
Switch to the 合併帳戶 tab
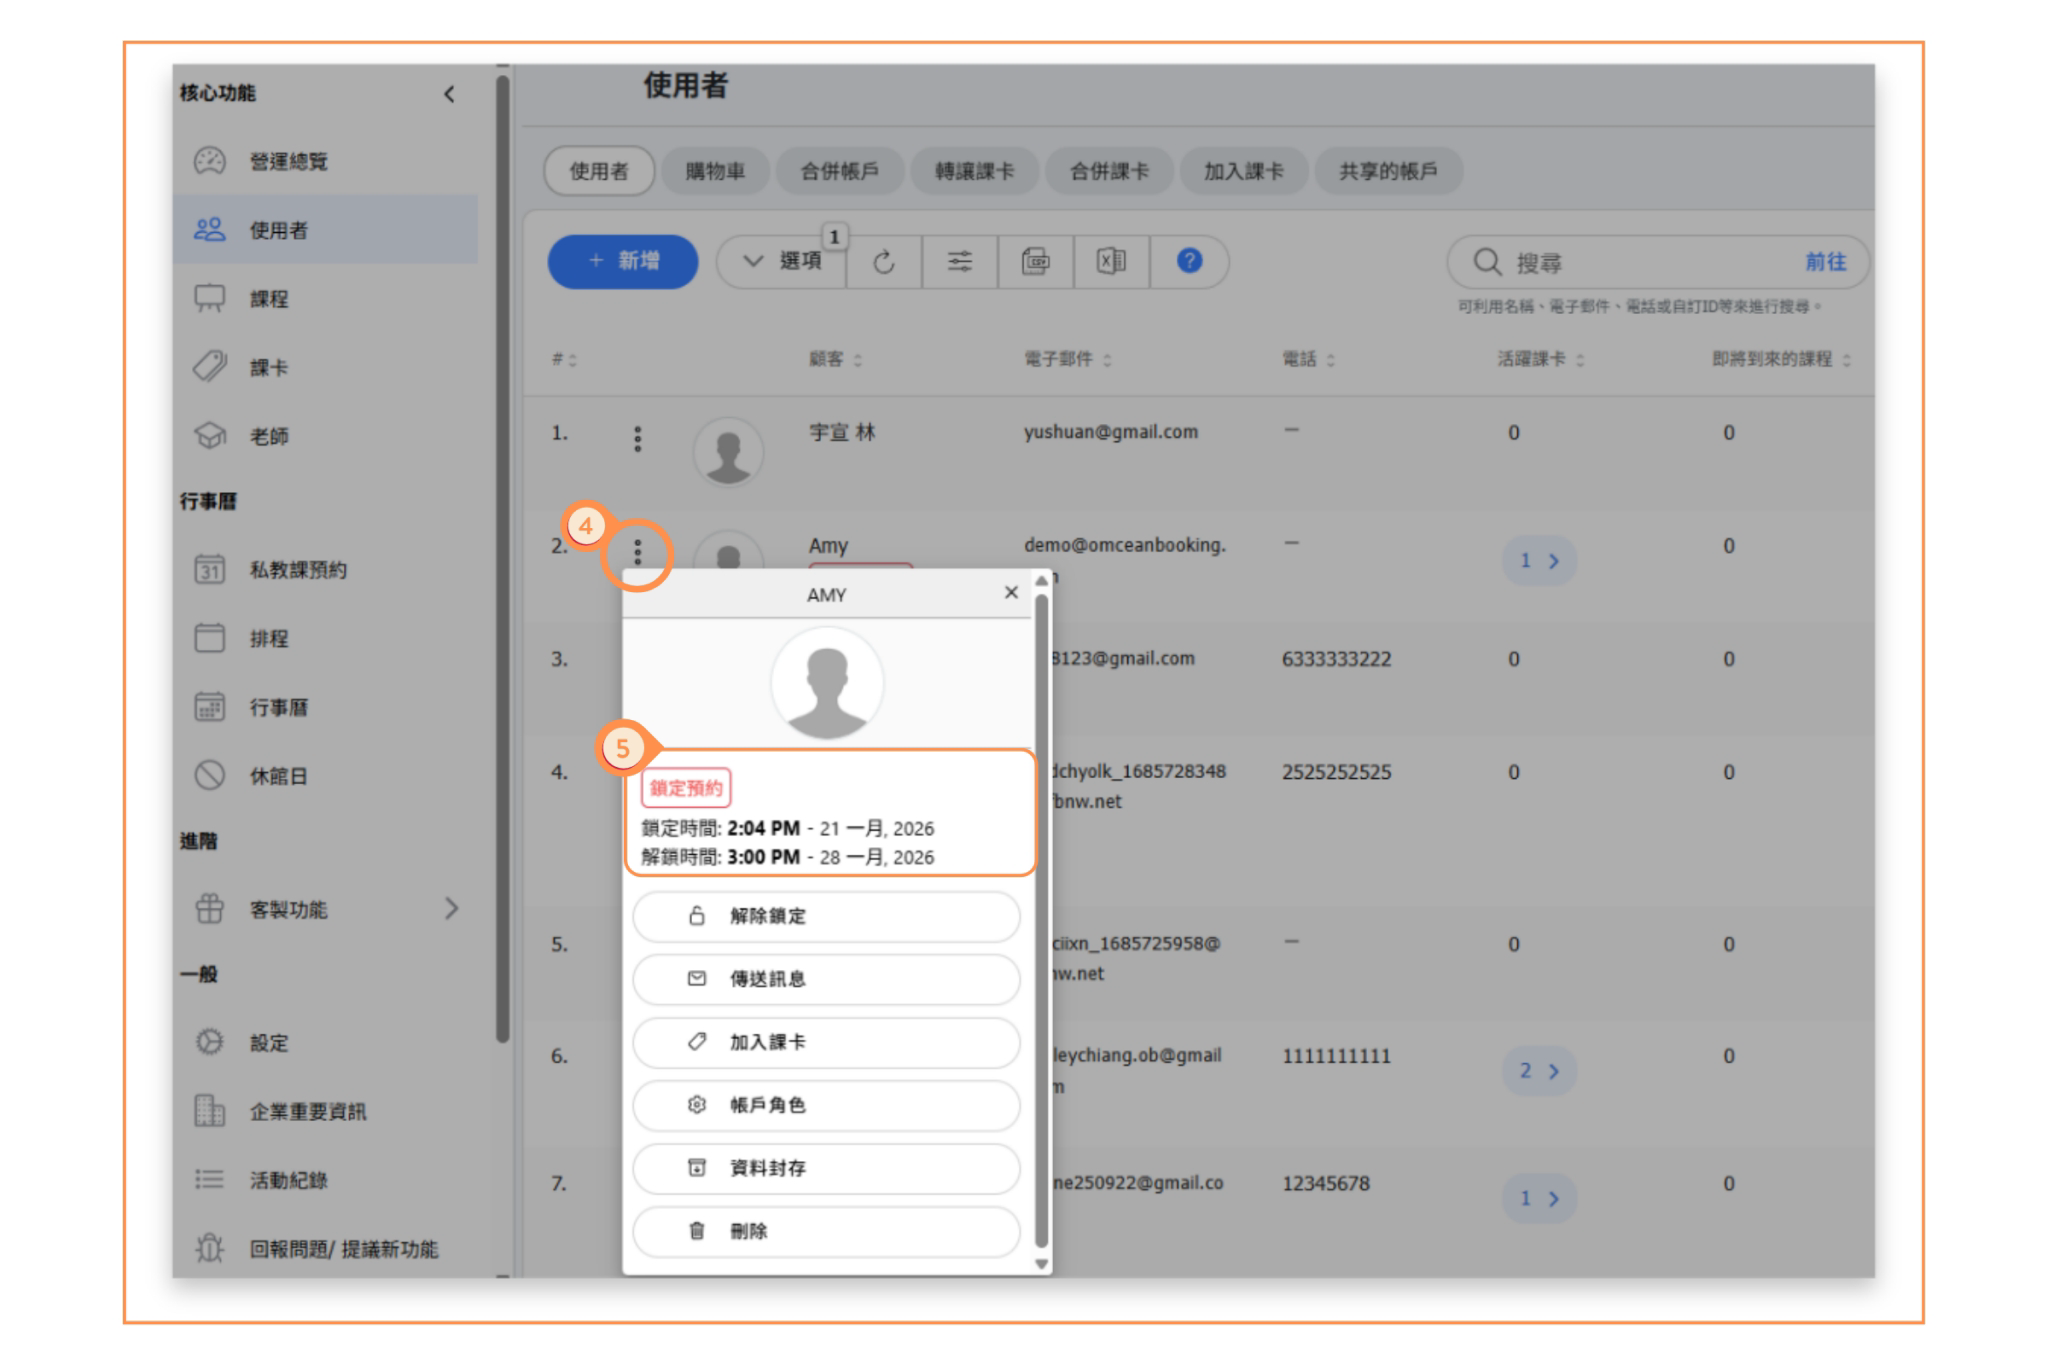[x=839, y=171]
